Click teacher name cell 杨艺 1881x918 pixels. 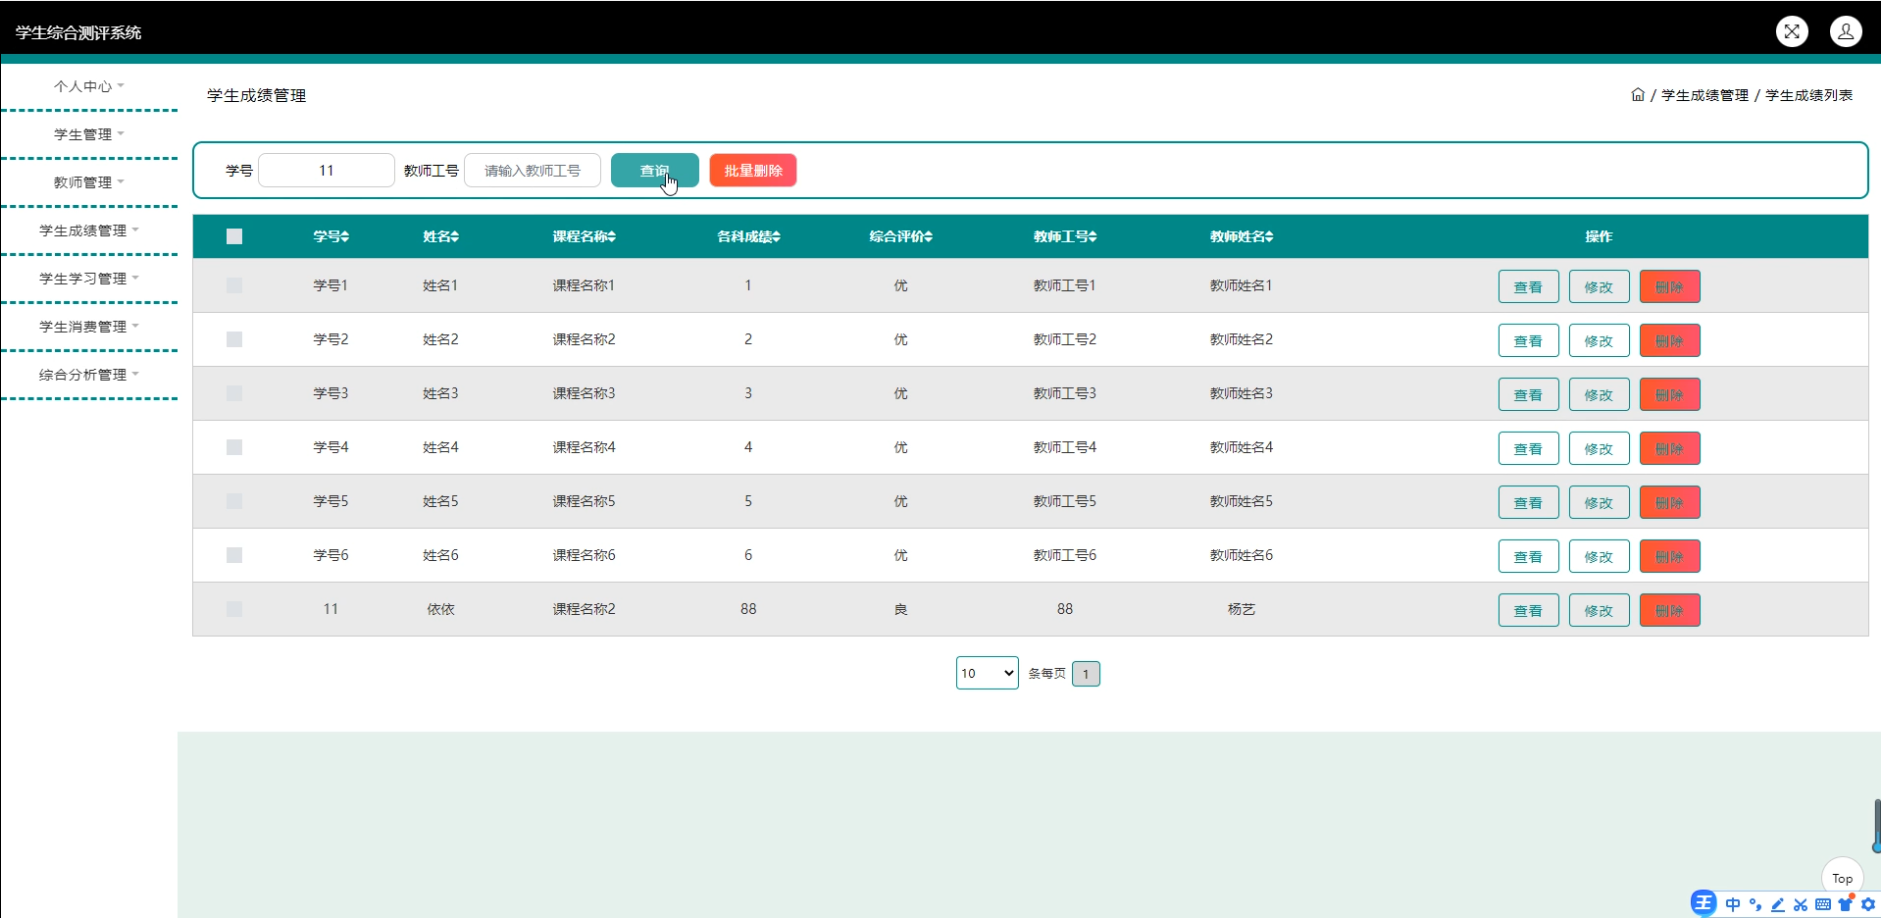point(1241,609)
